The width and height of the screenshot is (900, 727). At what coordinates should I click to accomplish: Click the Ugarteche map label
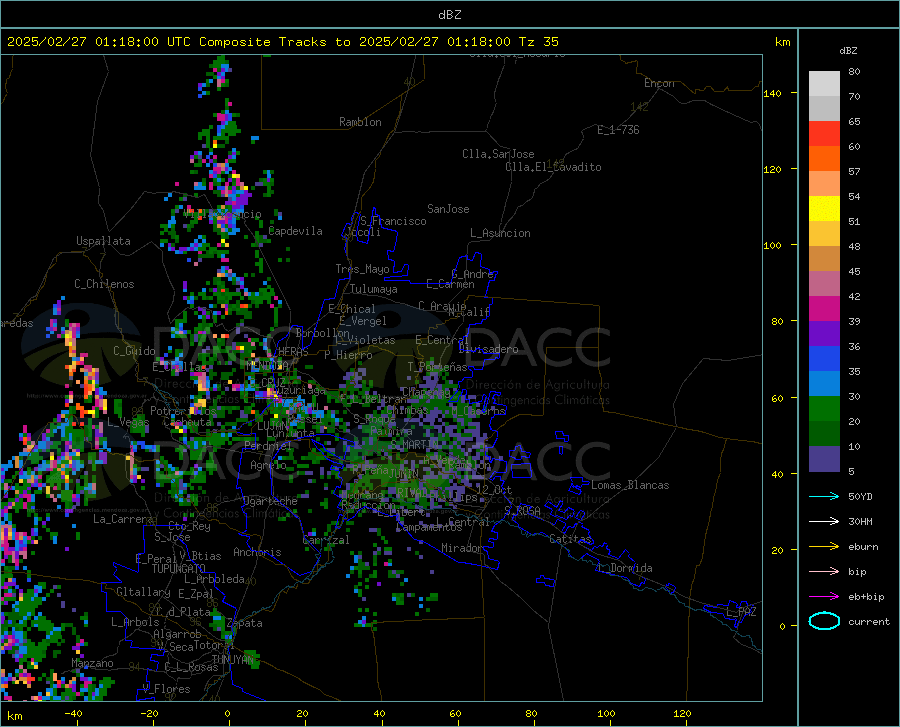(270, 501)
